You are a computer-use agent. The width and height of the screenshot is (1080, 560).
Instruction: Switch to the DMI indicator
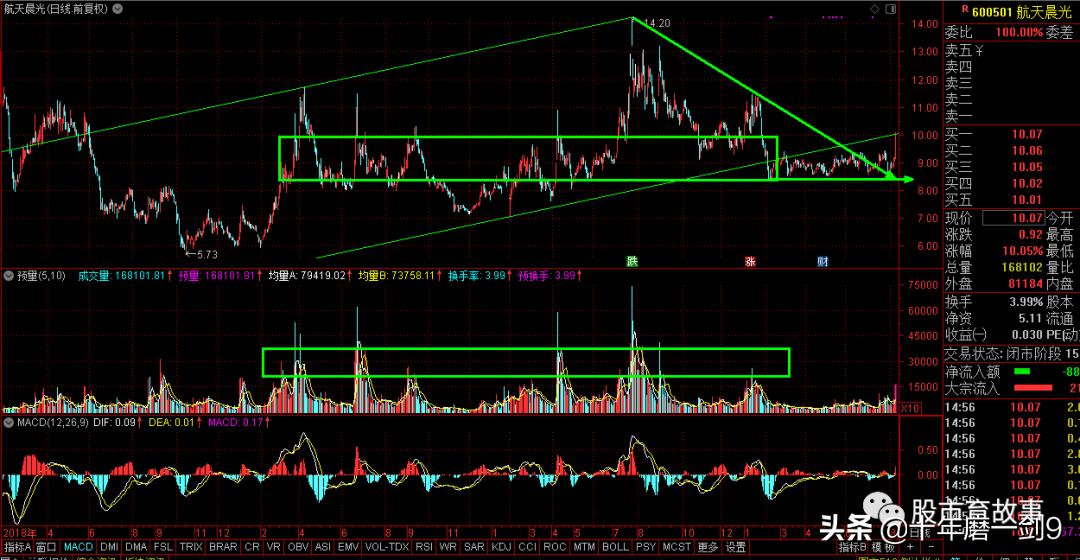[109, 547]
